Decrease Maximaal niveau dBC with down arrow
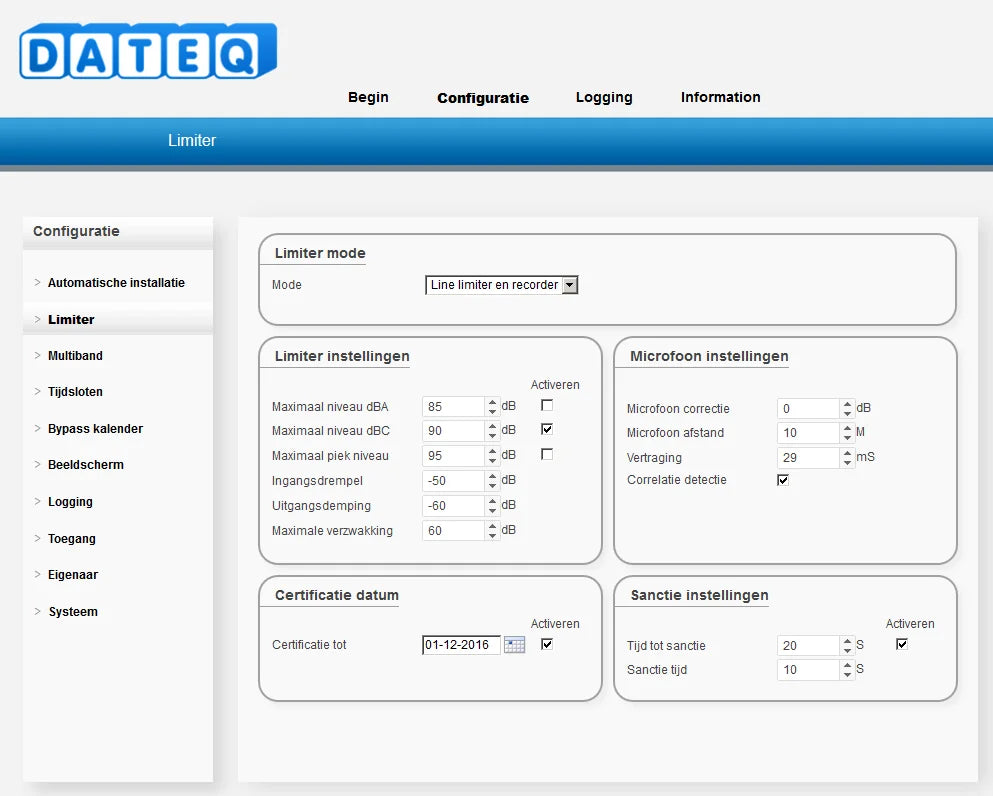 [x=492, y=436]
